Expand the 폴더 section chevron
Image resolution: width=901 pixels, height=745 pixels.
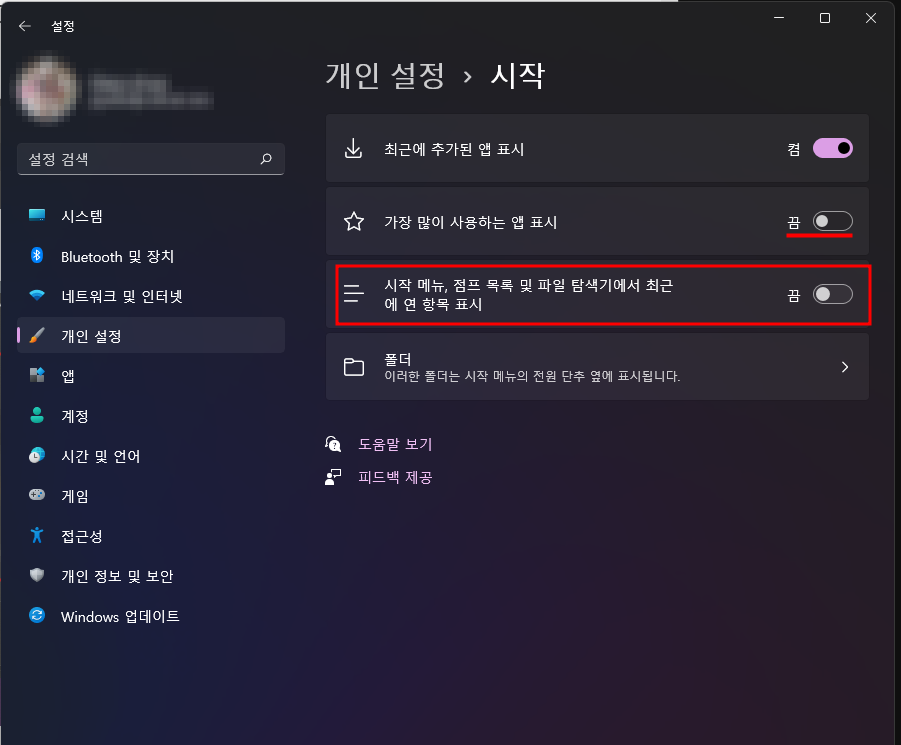click(845, 366)
